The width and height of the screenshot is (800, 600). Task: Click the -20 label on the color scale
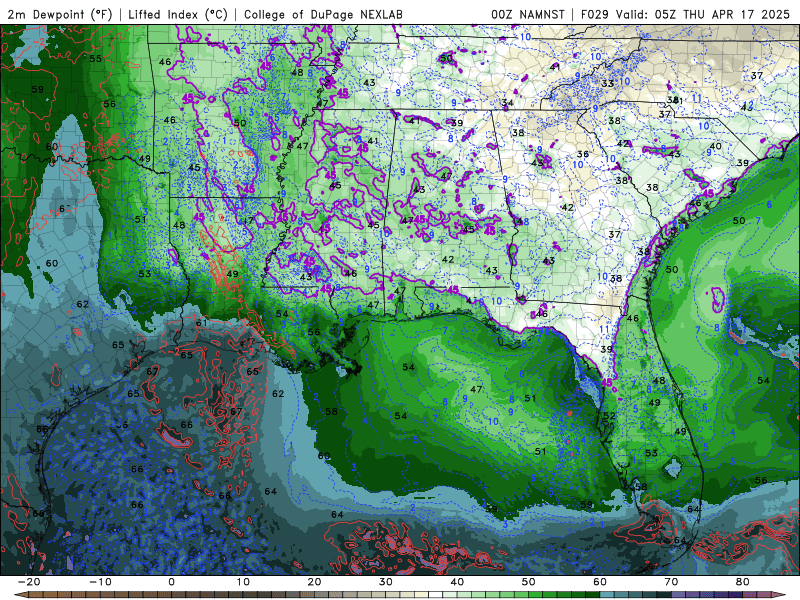coord(29,582)
